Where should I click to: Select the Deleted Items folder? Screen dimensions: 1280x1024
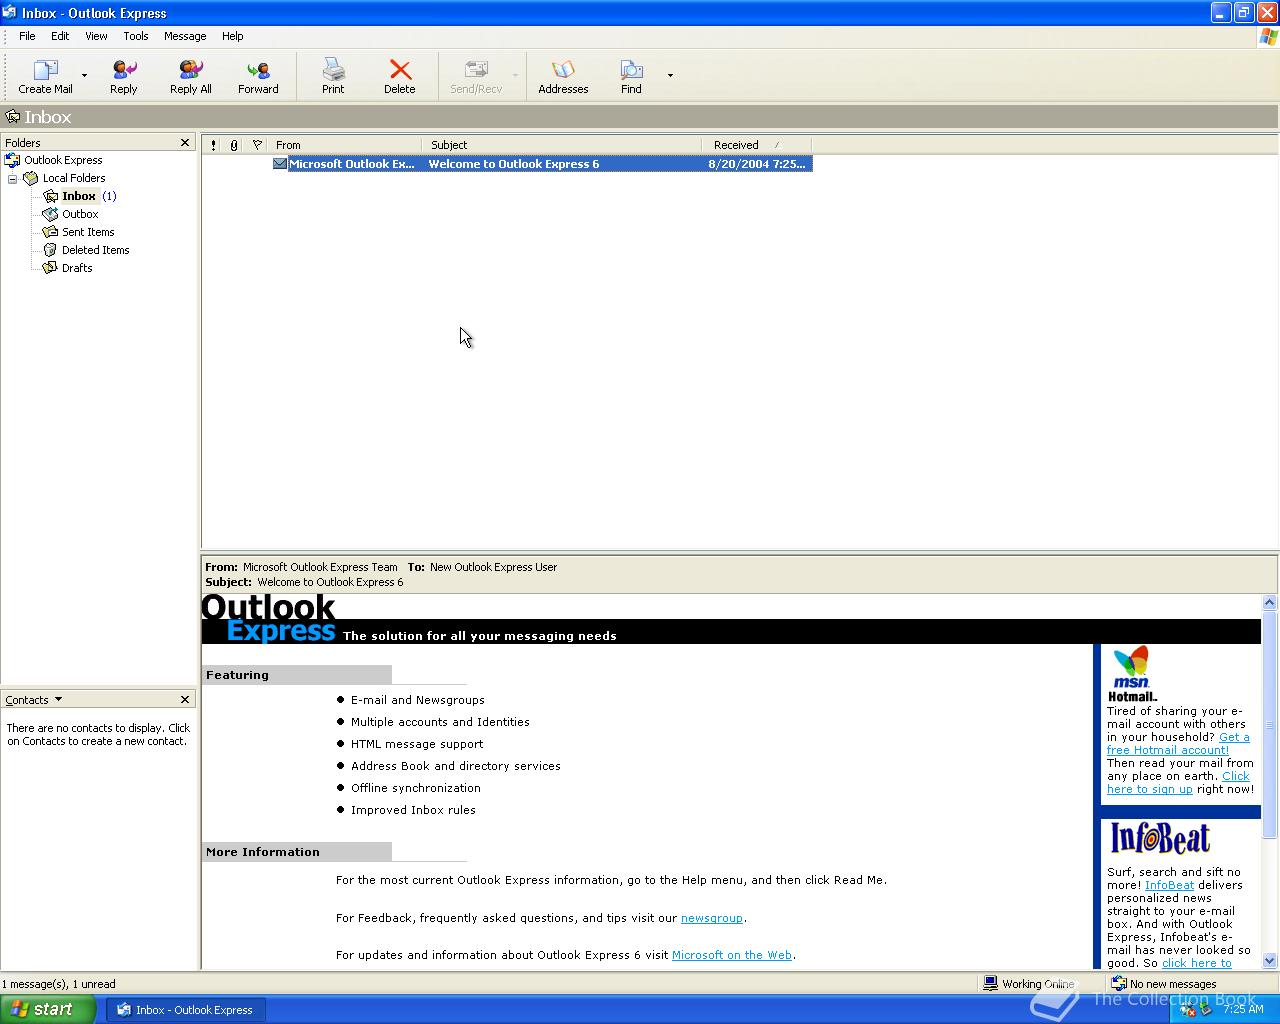click(x=95, y=250)
